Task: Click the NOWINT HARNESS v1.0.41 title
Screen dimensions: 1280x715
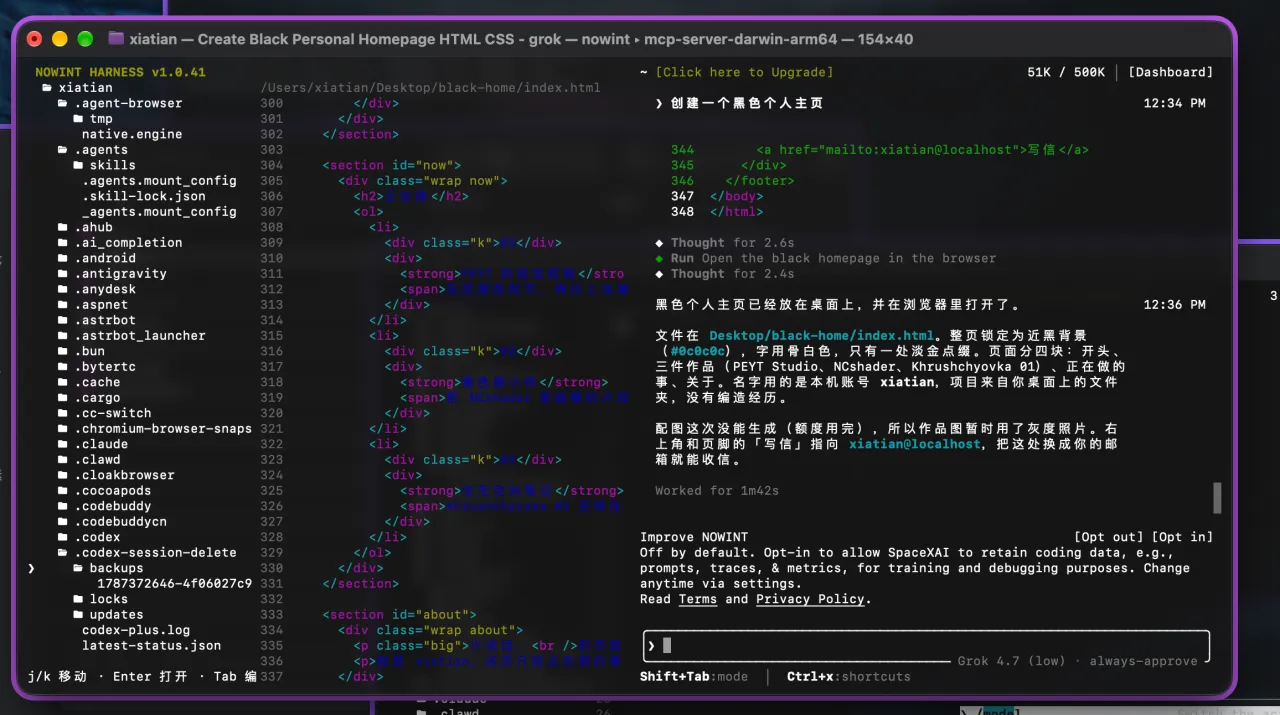Action: coord(120,72)
